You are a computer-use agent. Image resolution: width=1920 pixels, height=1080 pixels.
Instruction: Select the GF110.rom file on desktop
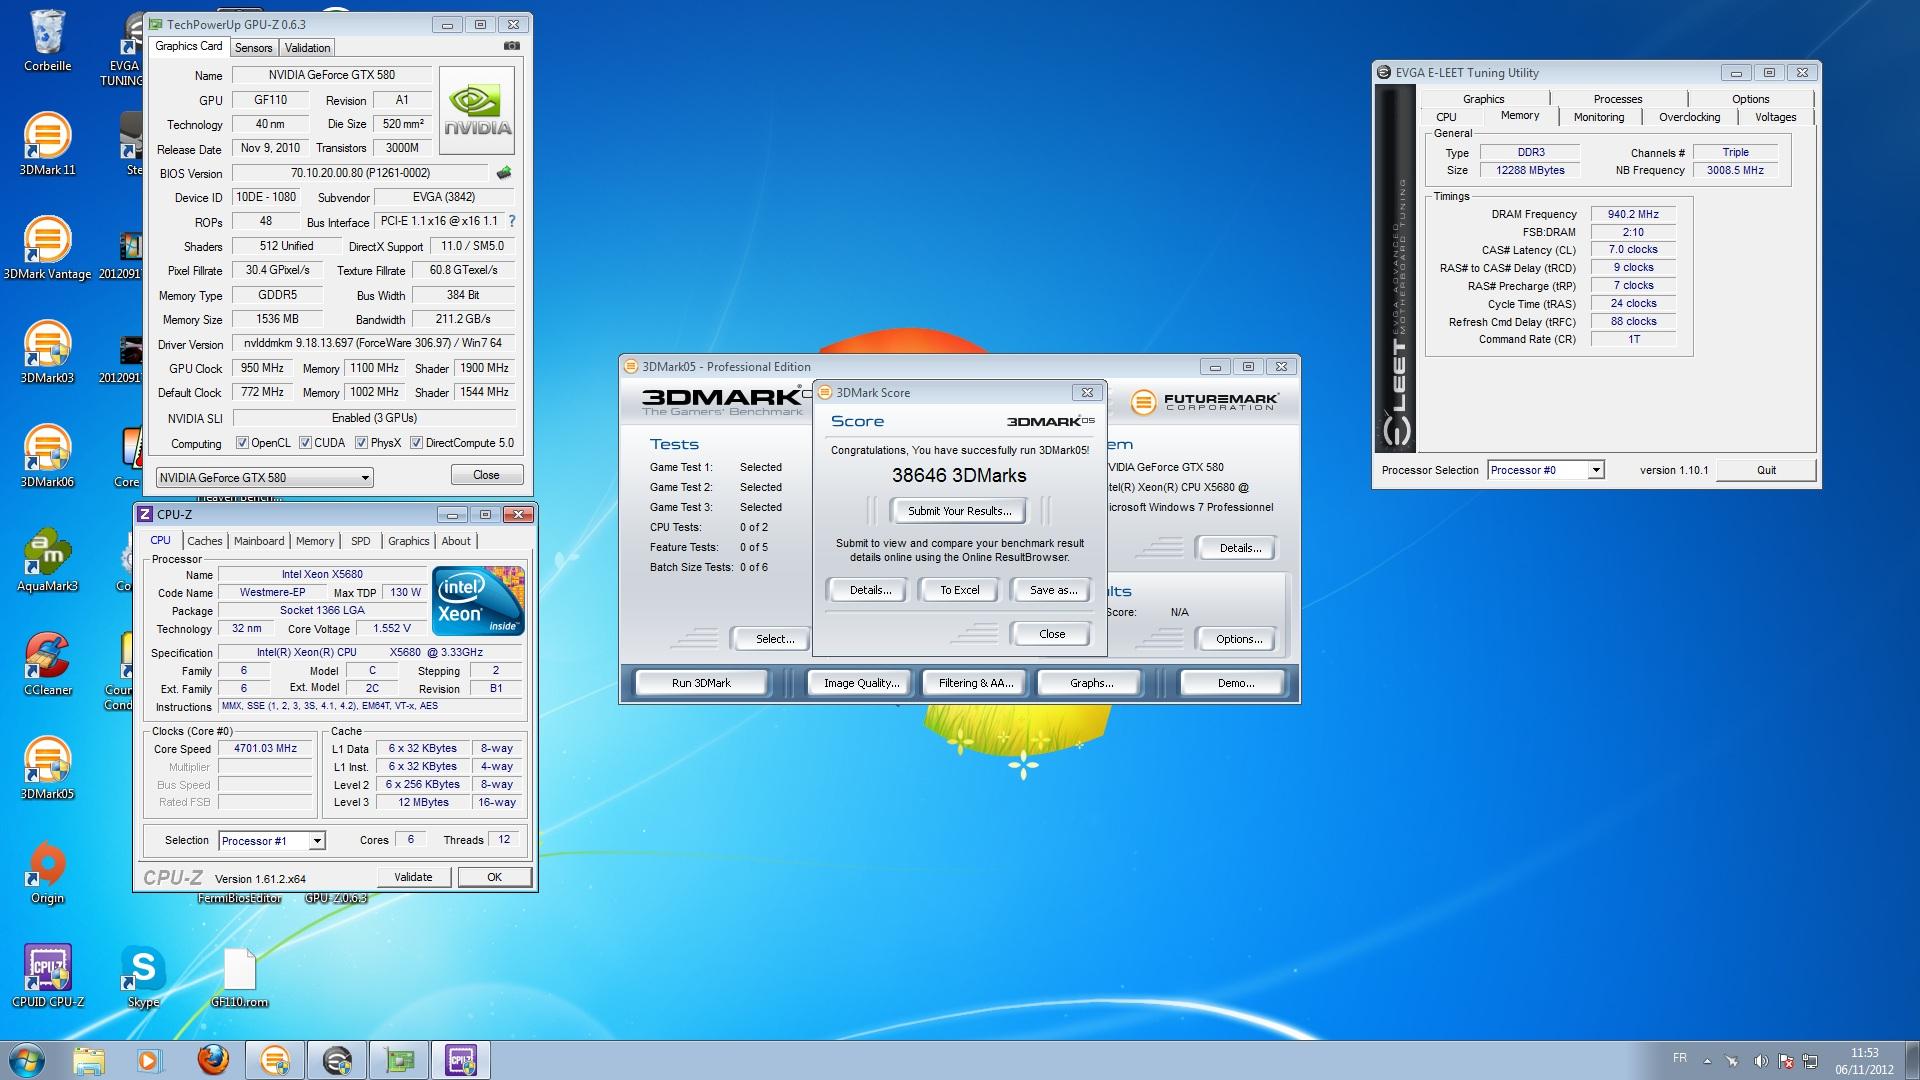coord(240,976)
